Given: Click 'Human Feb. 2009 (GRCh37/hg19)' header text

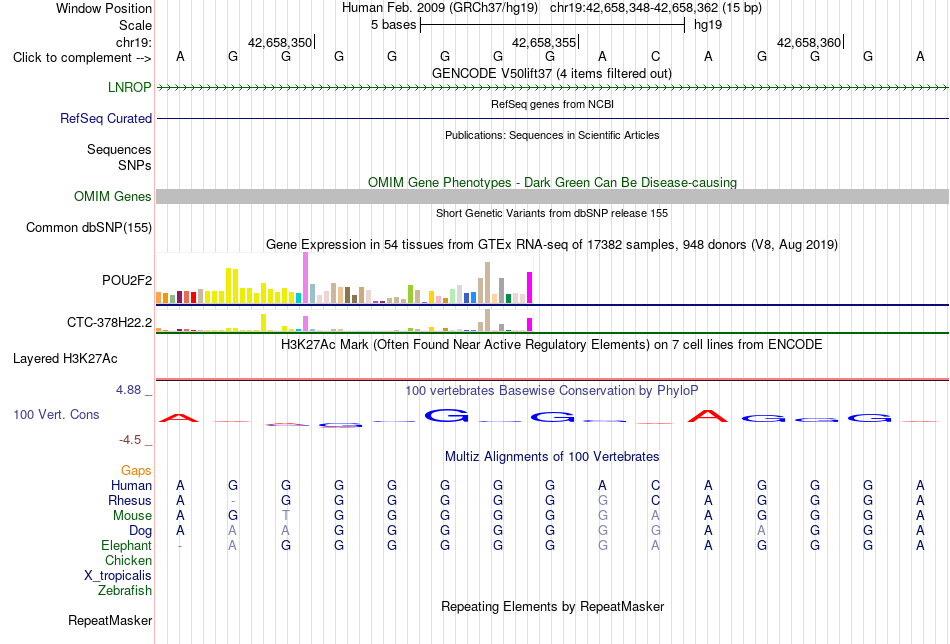Looking at the screenshot, I should tap(440, 8).
